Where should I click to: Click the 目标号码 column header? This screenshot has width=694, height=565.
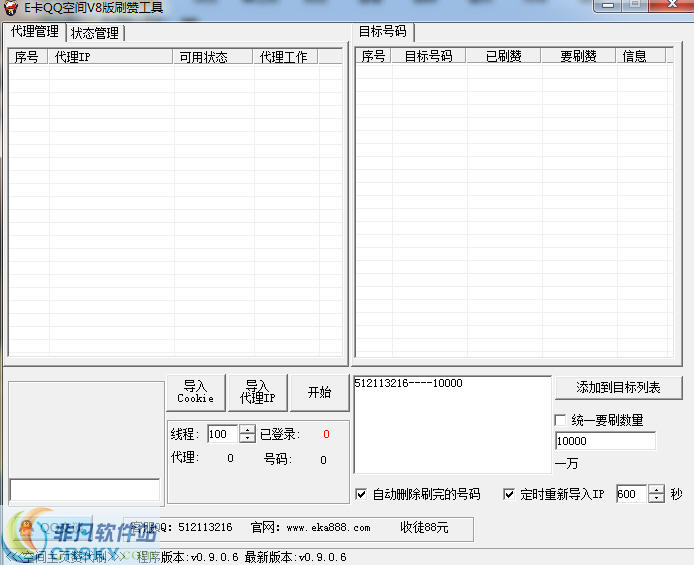tap(428, 56)
